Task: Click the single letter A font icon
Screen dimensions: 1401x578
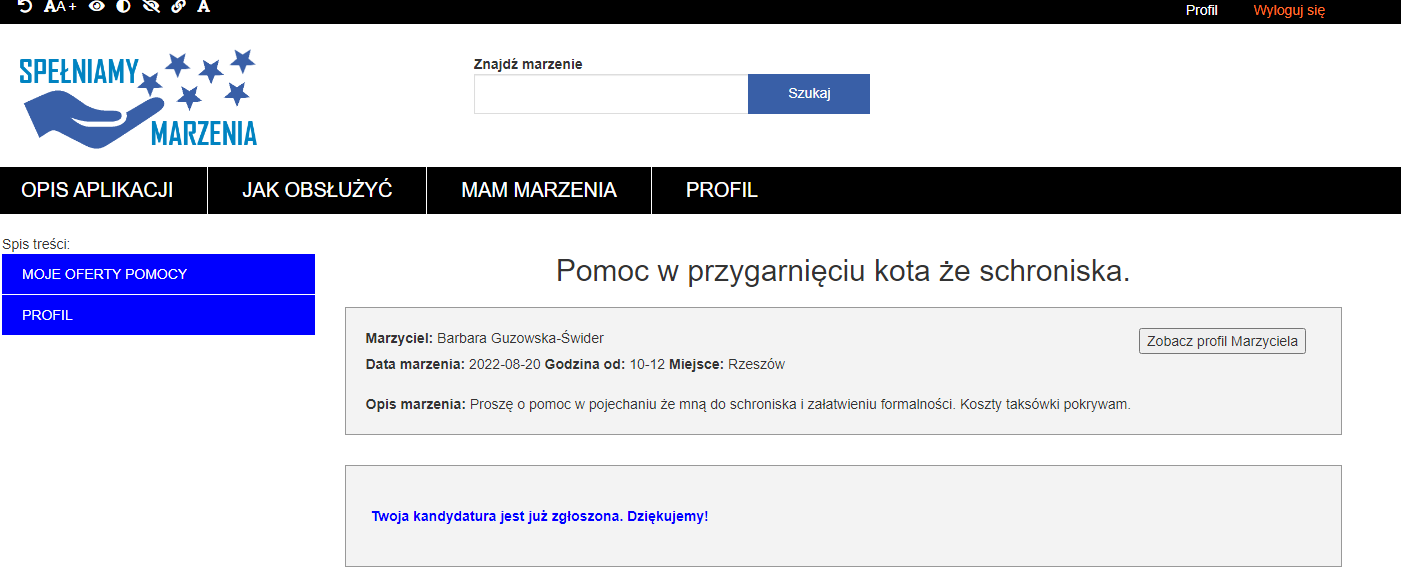Action: [x=204, y=7]
